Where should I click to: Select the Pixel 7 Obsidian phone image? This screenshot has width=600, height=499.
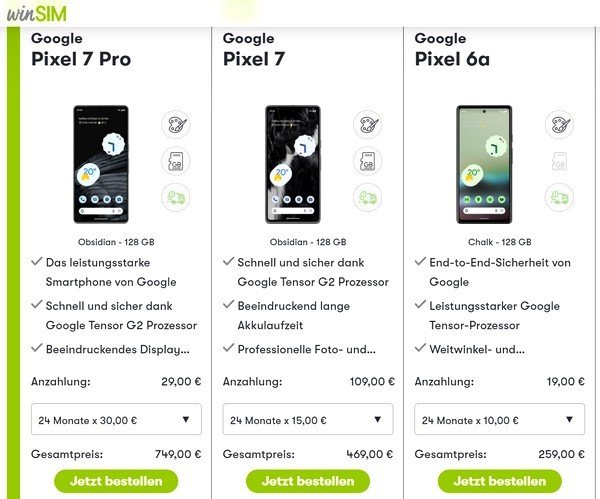click(292, 163)
